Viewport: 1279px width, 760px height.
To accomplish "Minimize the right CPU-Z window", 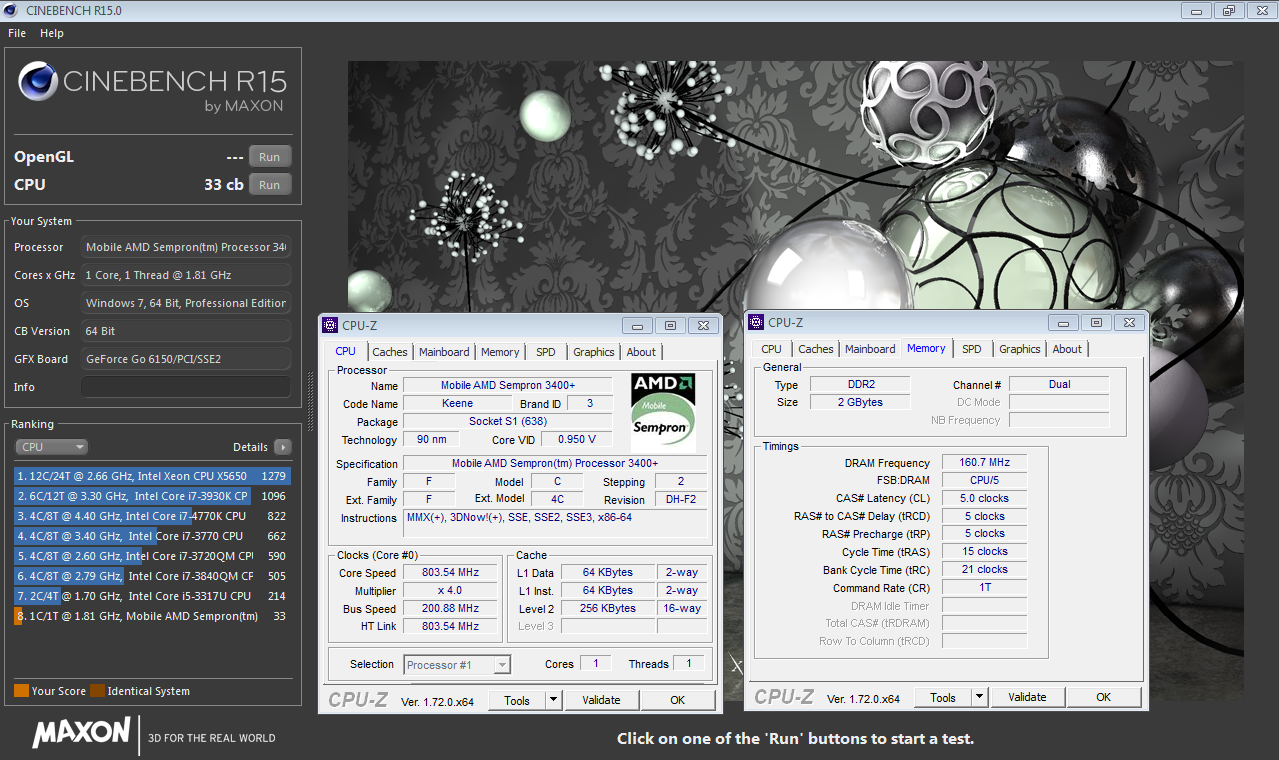I will [1063, 322].
